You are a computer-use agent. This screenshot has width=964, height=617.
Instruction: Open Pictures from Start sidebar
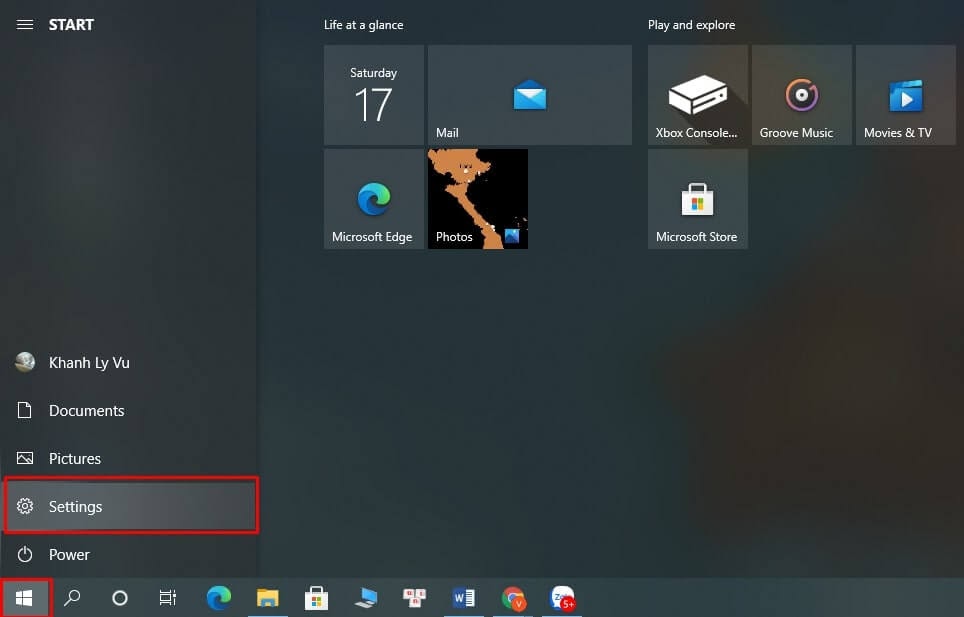(x=129, y=458)
